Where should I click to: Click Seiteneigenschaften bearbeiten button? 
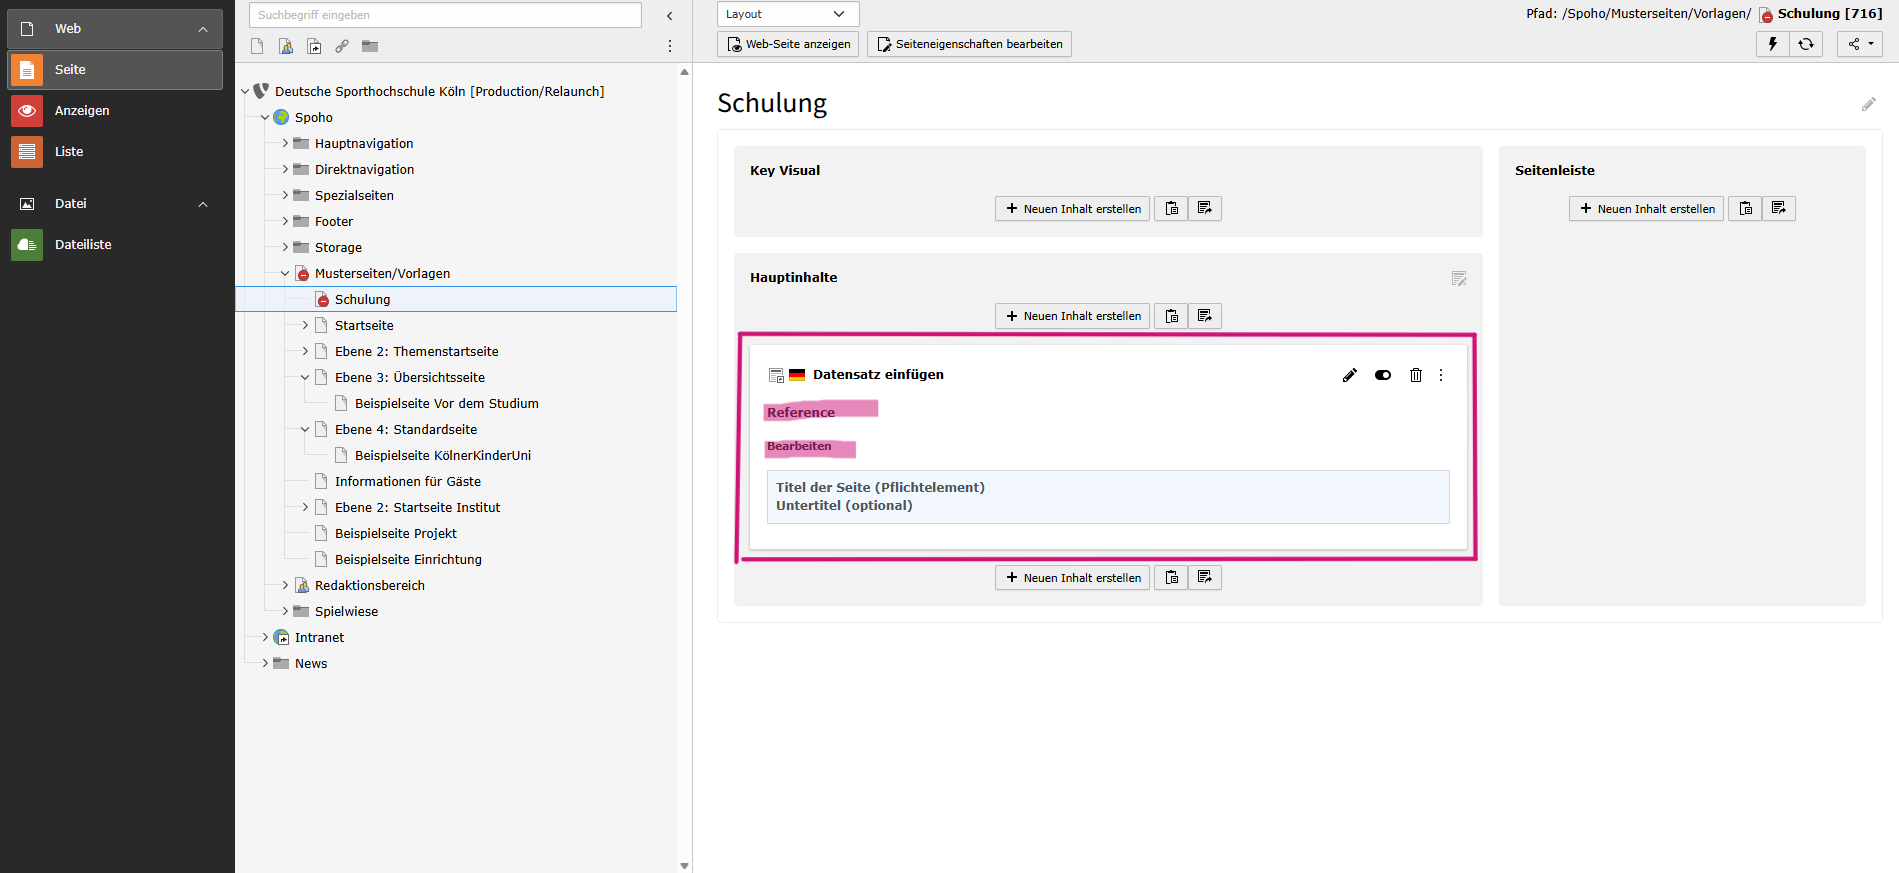pos(968,44)
